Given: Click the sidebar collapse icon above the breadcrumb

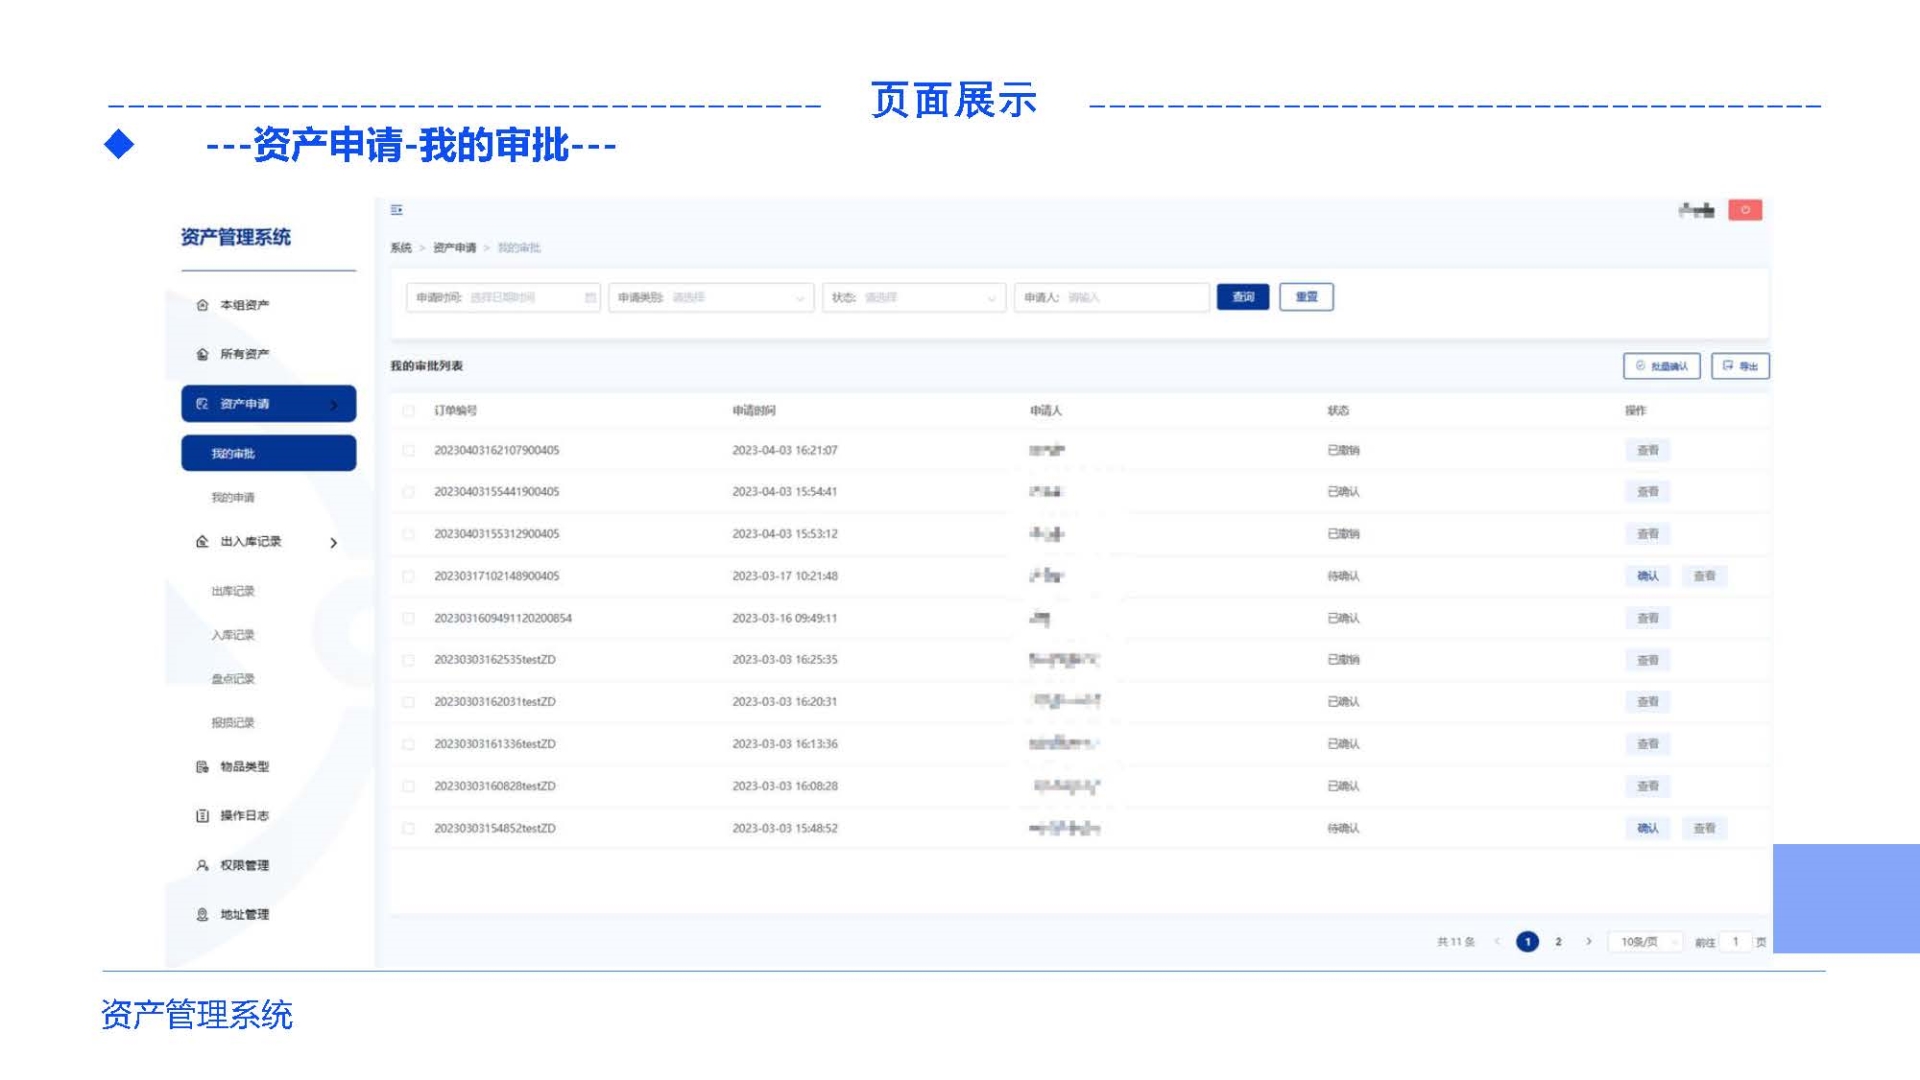Looking at the screenshot, I should pyautogui.click(x=397, y=210).
